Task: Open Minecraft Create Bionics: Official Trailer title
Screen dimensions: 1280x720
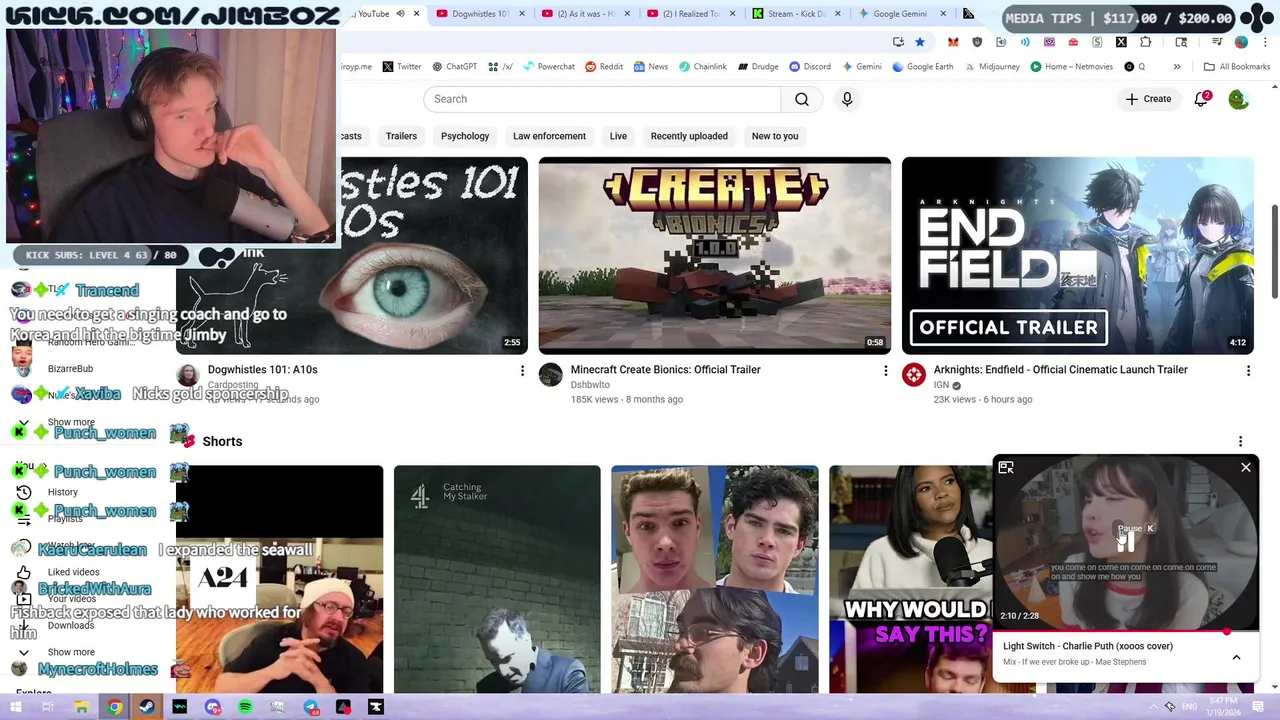Action: [665, 369]
